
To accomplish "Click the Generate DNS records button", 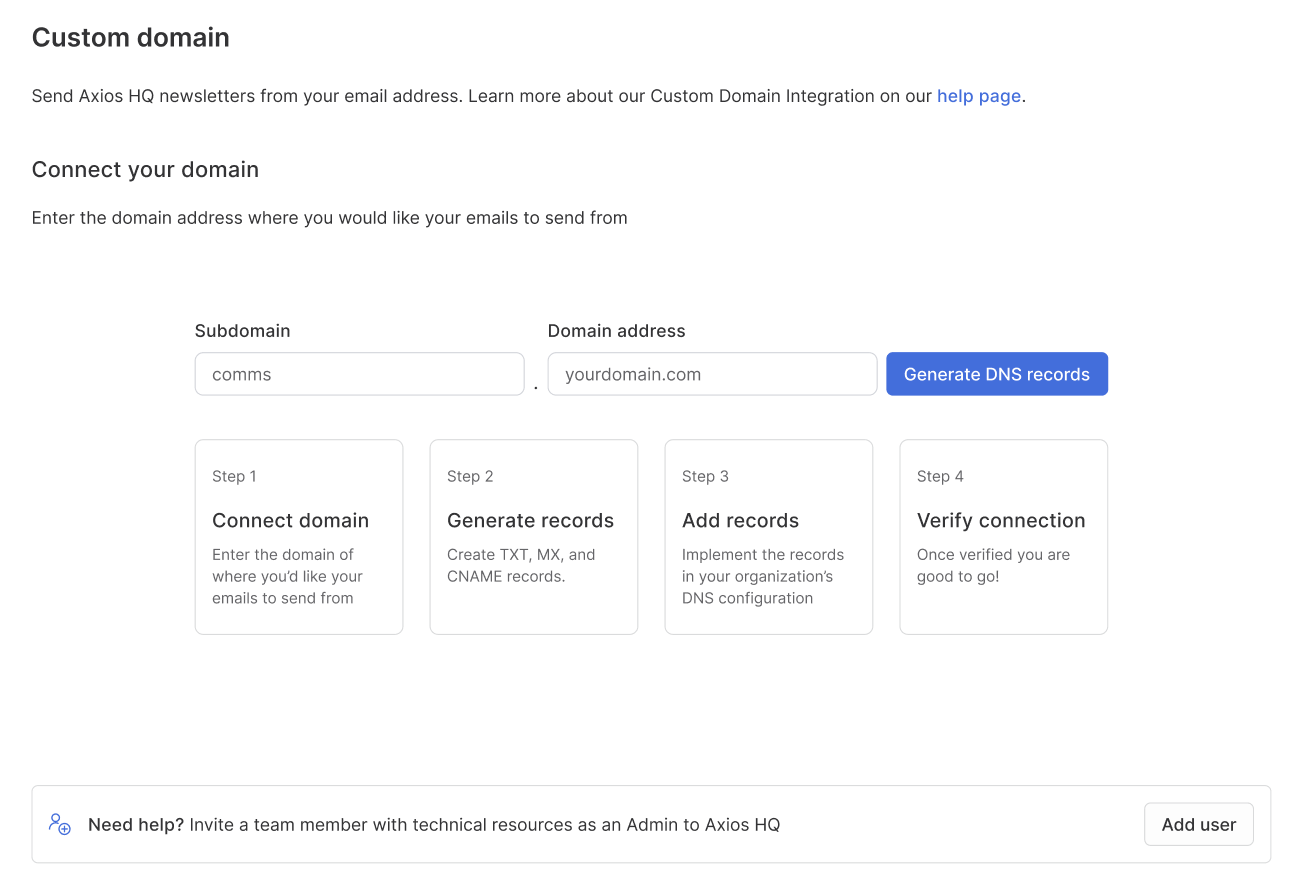I will [996, 374].
